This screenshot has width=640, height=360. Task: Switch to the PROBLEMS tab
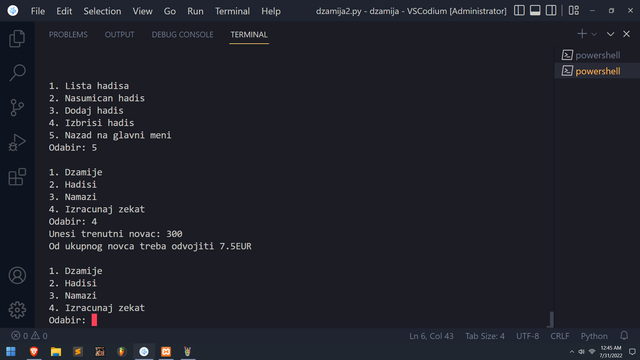68,35
